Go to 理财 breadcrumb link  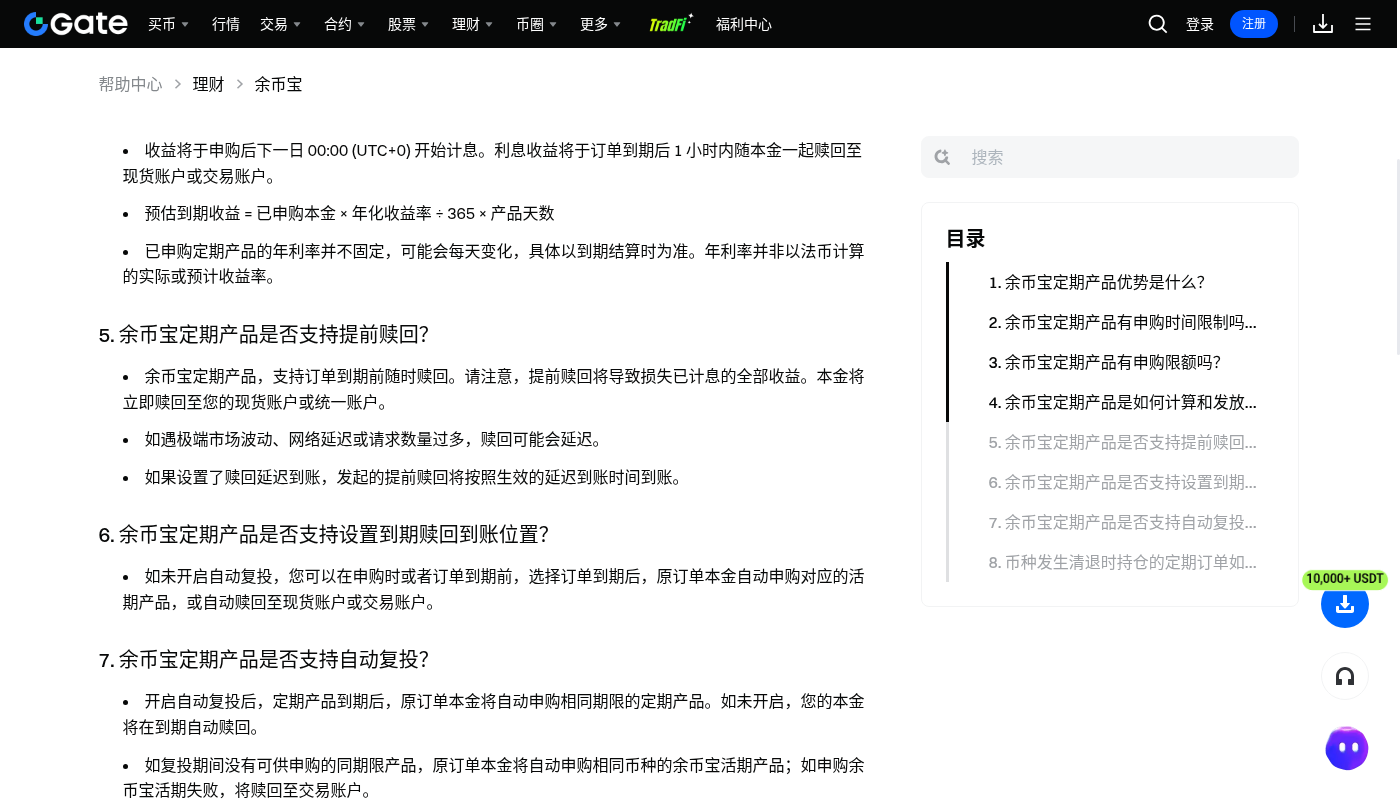click(x=208, y=84)
